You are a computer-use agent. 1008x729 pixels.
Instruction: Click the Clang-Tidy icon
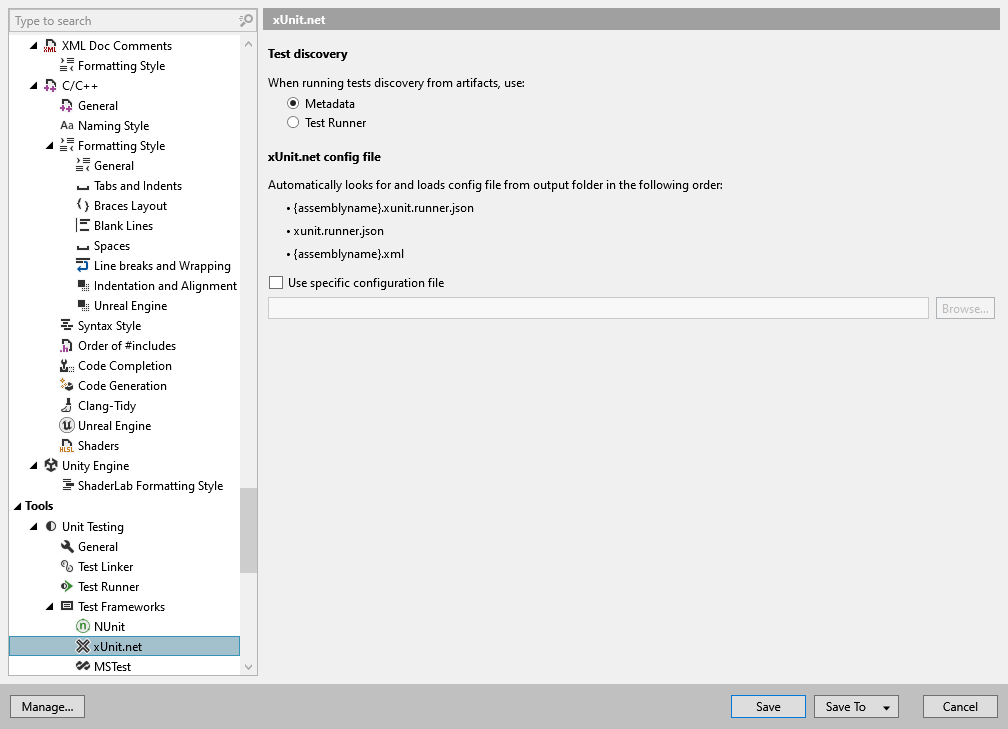coord(66,405)
